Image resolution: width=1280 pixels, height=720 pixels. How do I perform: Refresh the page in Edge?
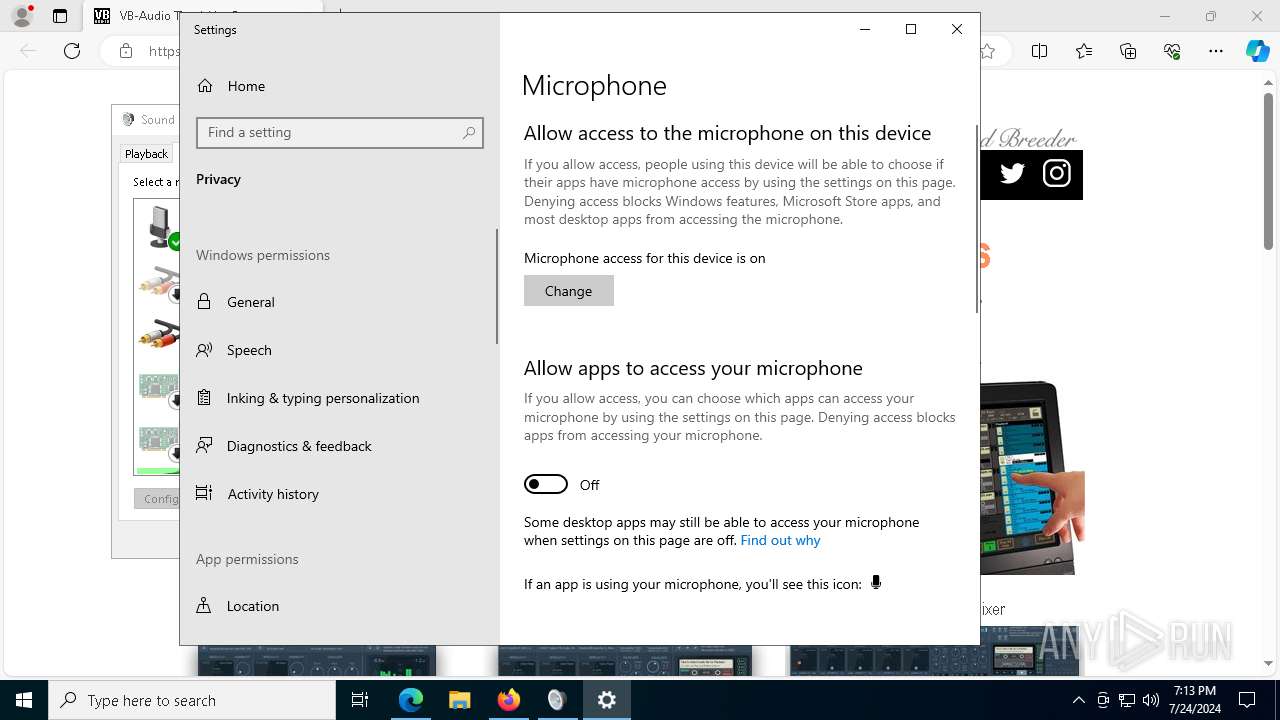72,51
